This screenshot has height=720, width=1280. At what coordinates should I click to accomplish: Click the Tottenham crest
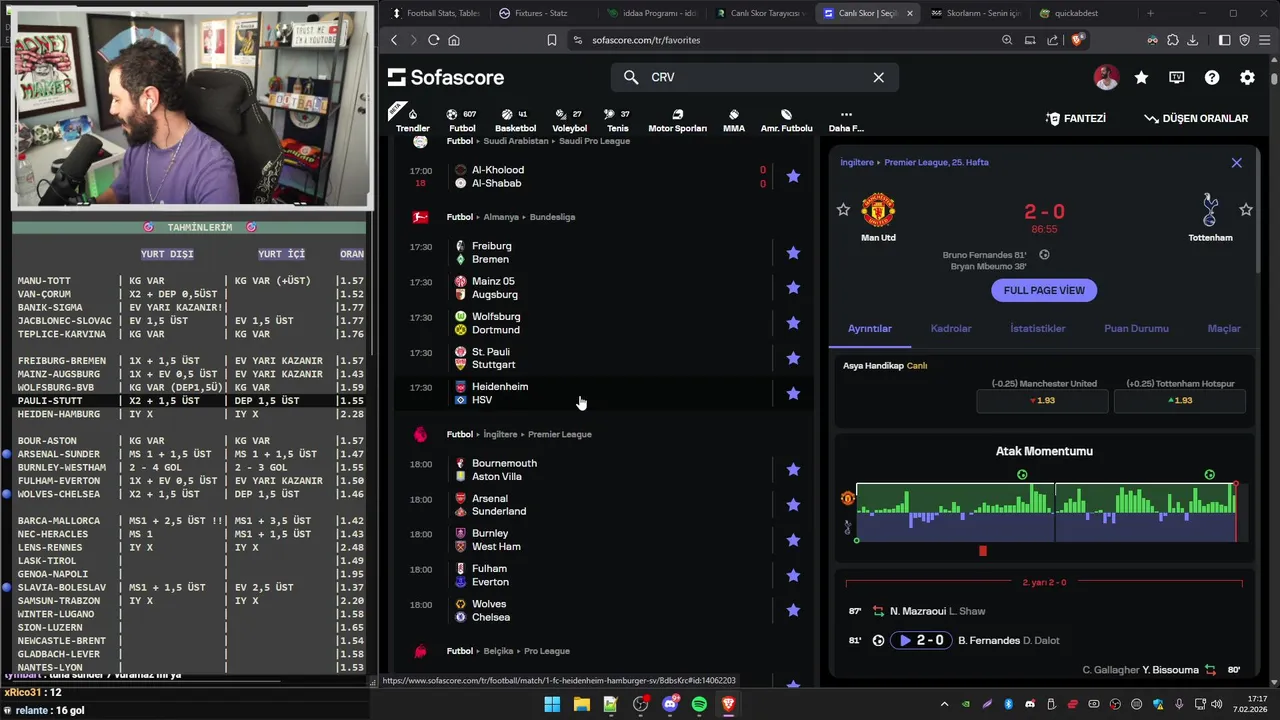pos(1210,210)
